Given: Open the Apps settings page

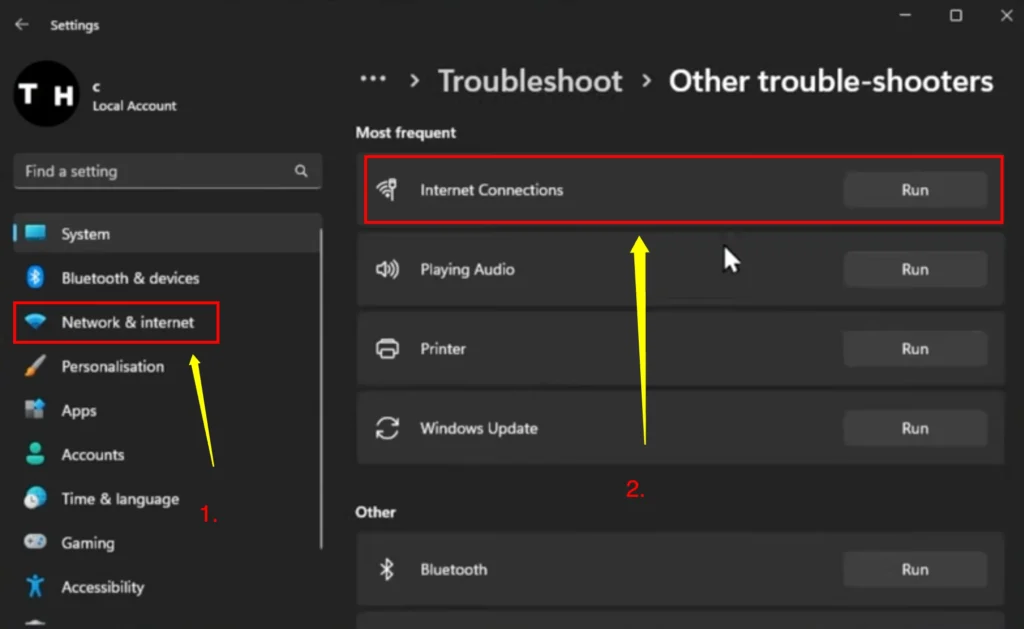Looking at the screenshot, I should click(x=167, y=410).
